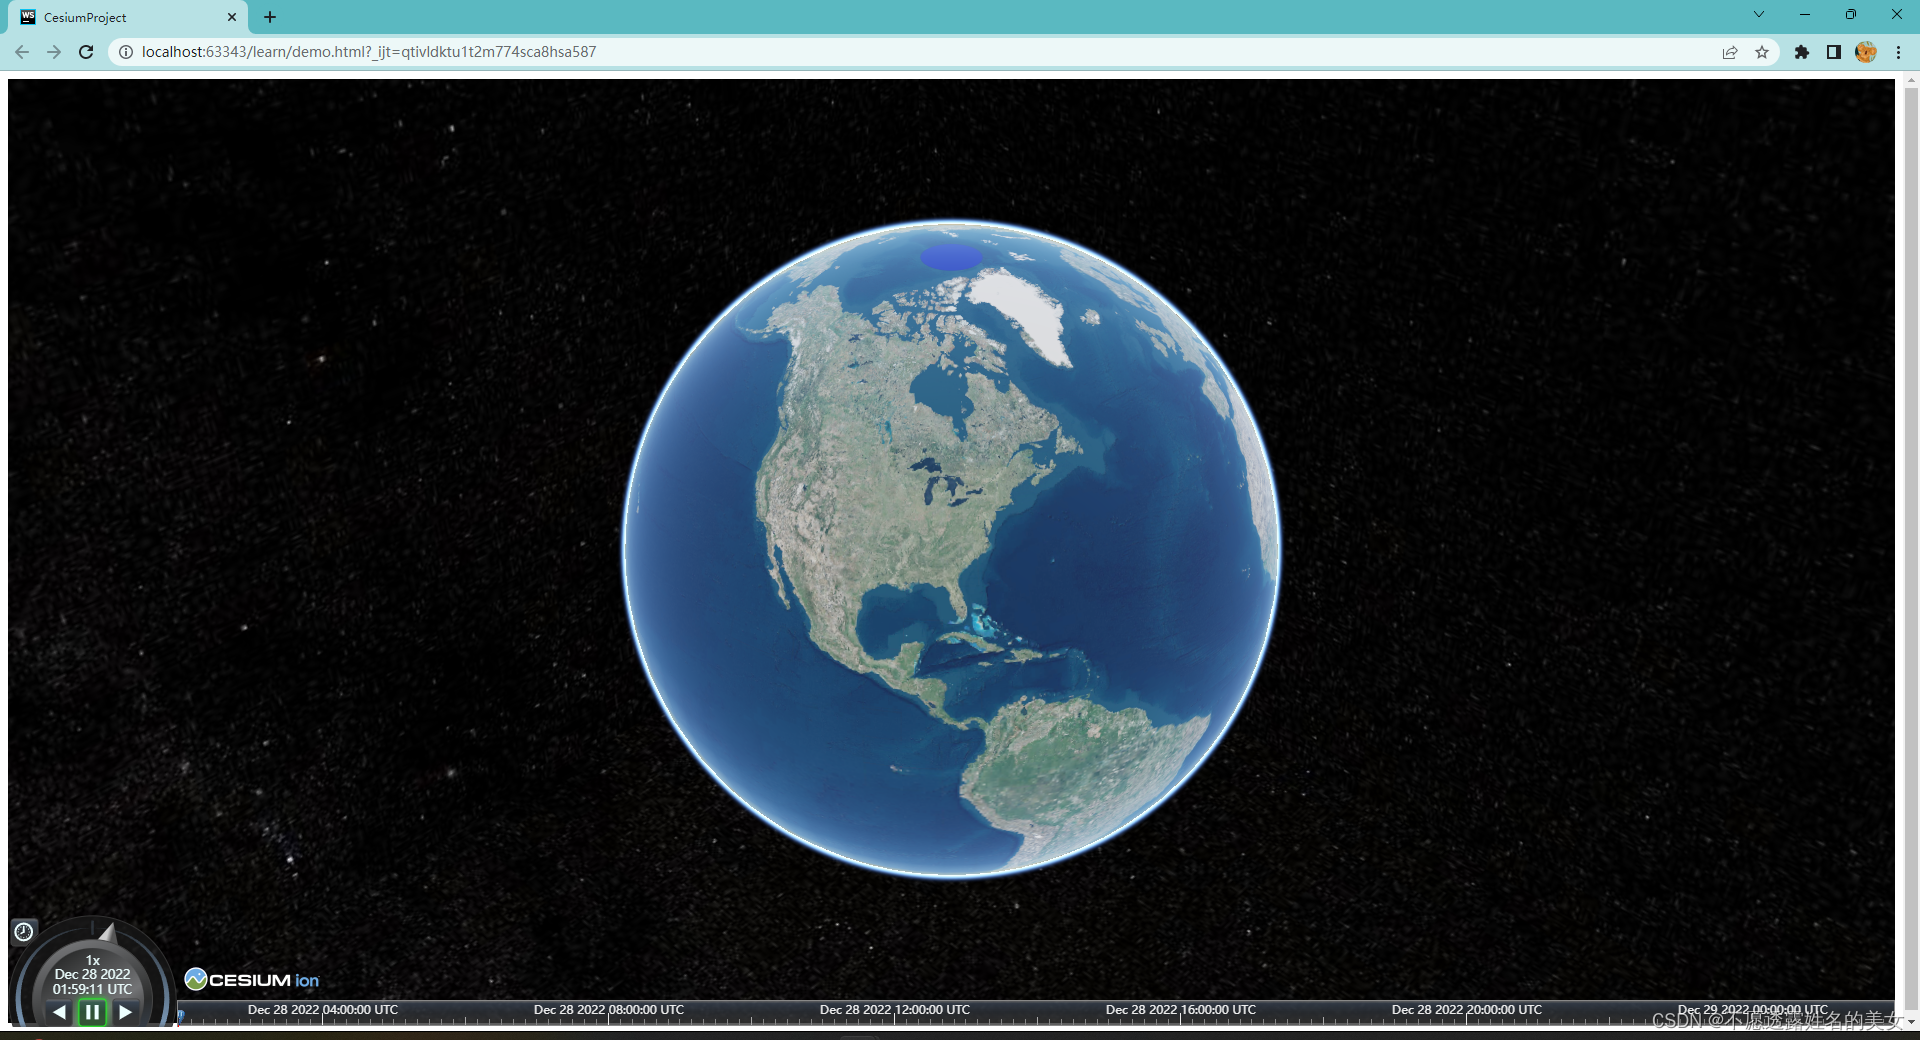Go forward in browser history
This screenshot has height=1040, width=1920.
point(54,52)
